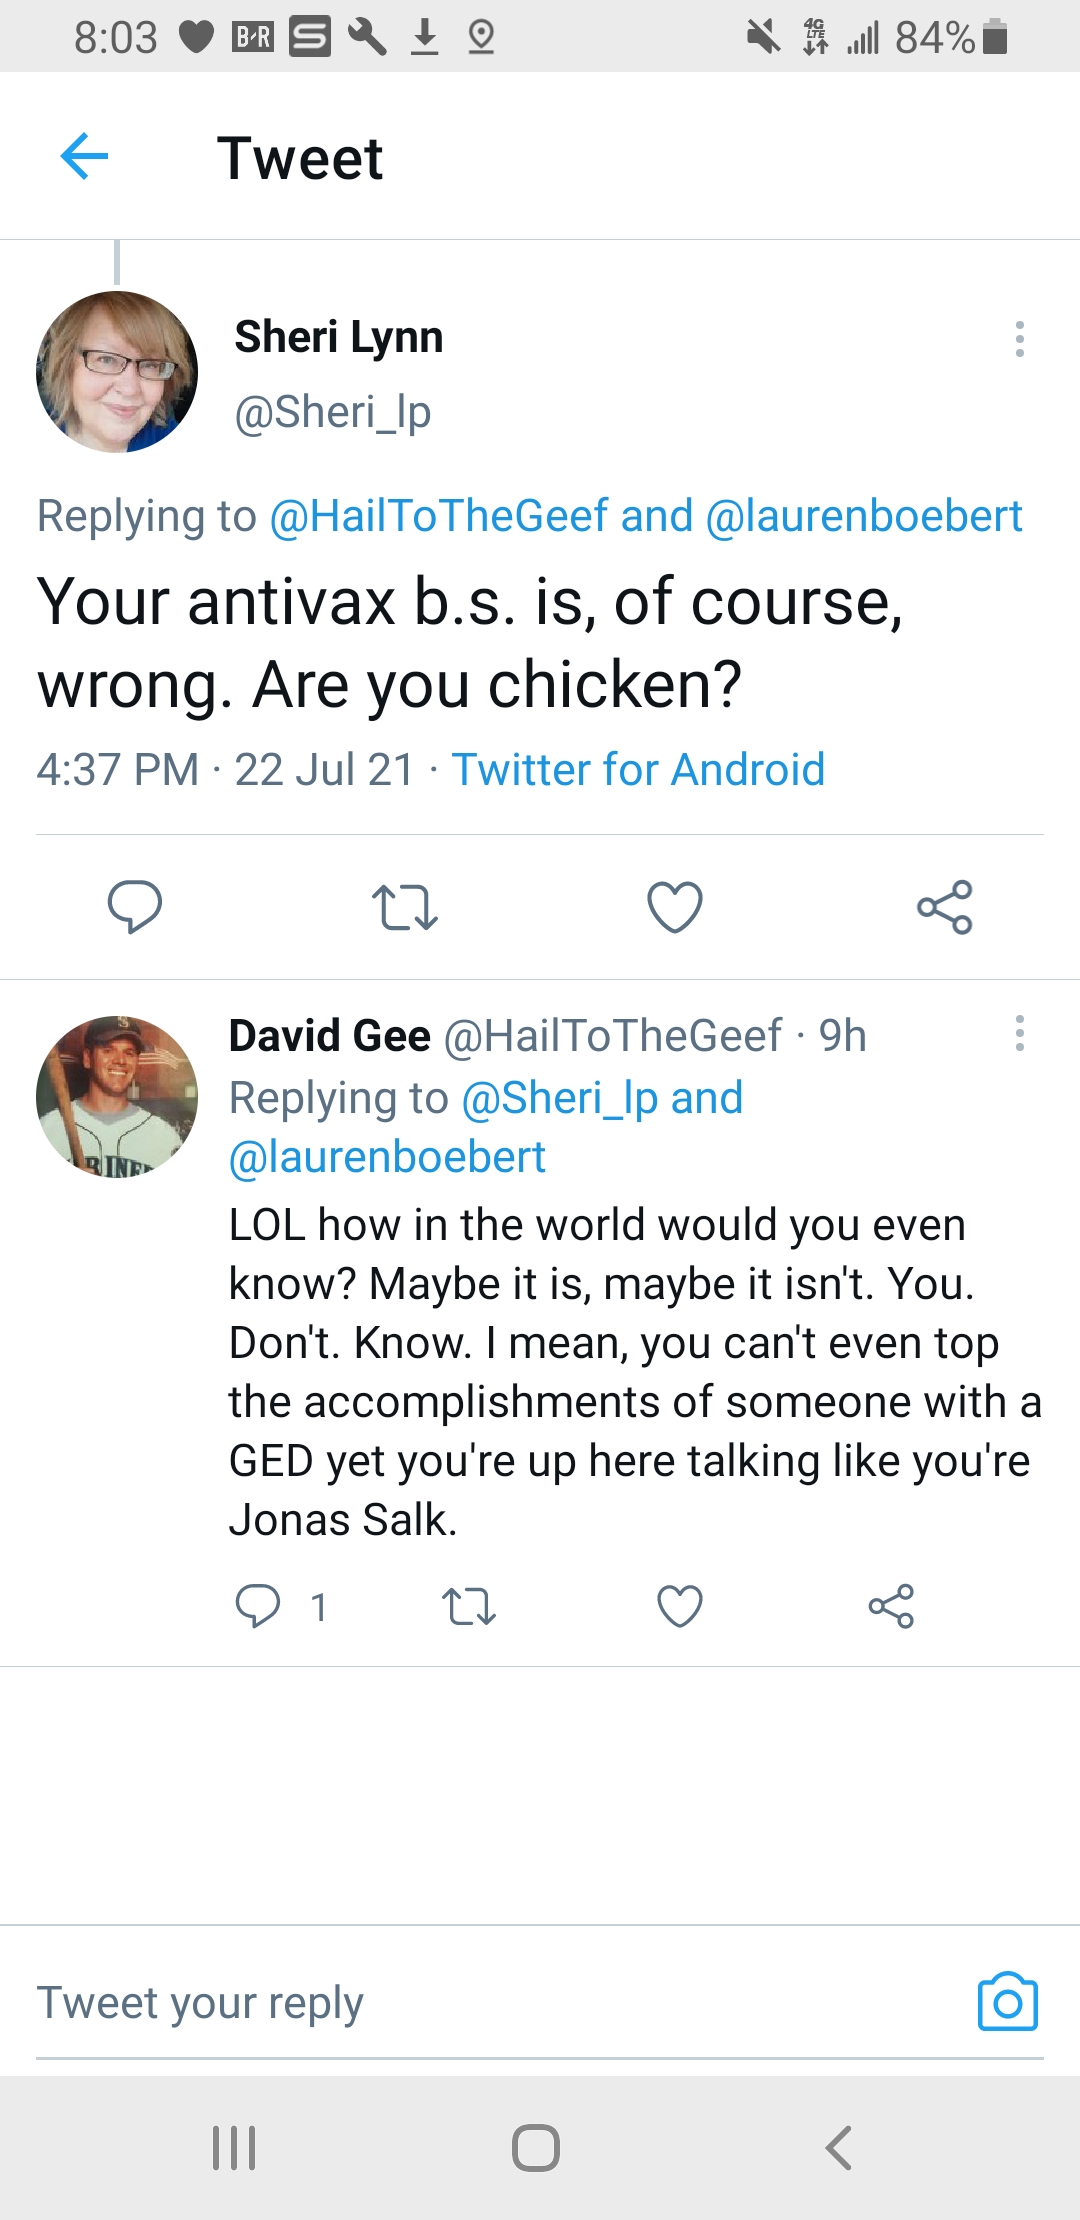Retweet David Gee's reply
Image resolution: width=1080 pixels, height=2220 pixels.
pyautogui.click(x=468, y=1606)
